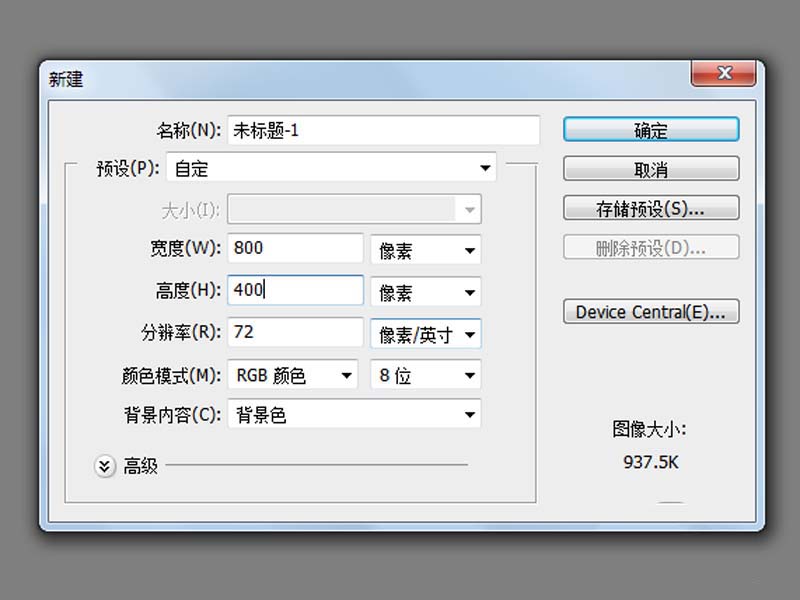The image size is (800, 600).
Task: Click the 新建 dialog title text
Action: 66,79
